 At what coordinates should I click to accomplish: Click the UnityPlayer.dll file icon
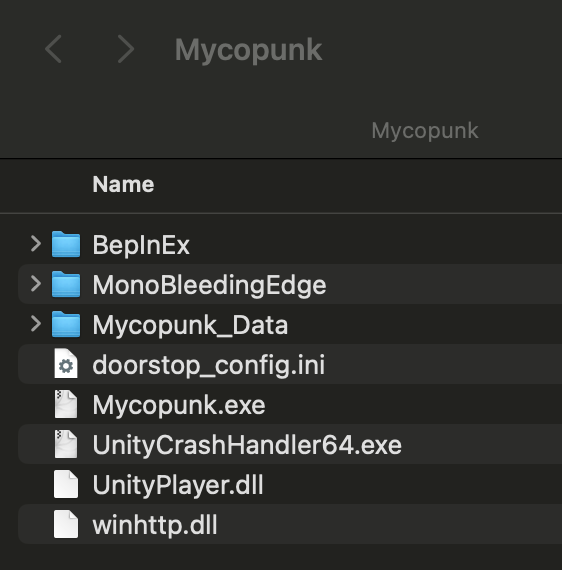point(66,484)
